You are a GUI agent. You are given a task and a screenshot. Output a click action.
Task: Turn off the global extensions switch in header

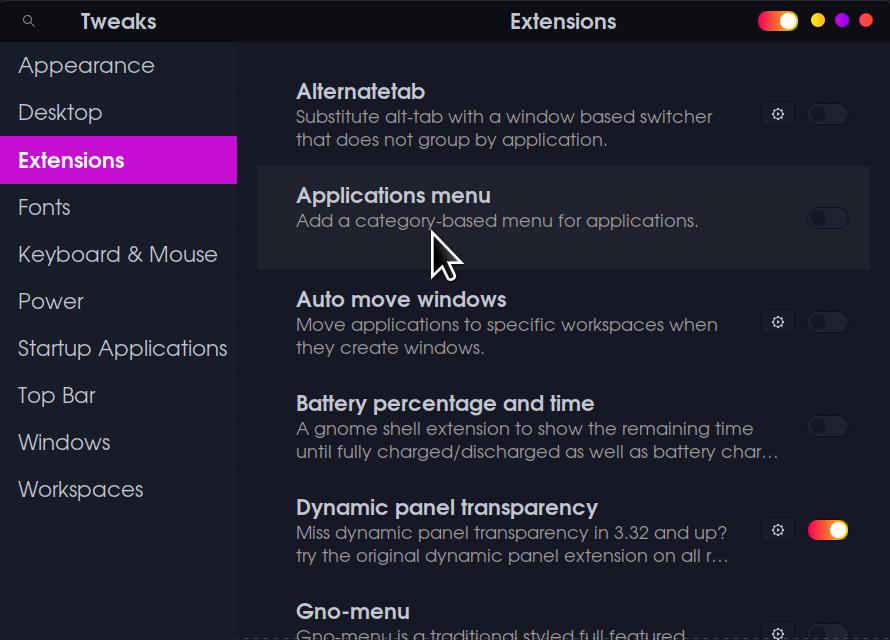point(777,21)
